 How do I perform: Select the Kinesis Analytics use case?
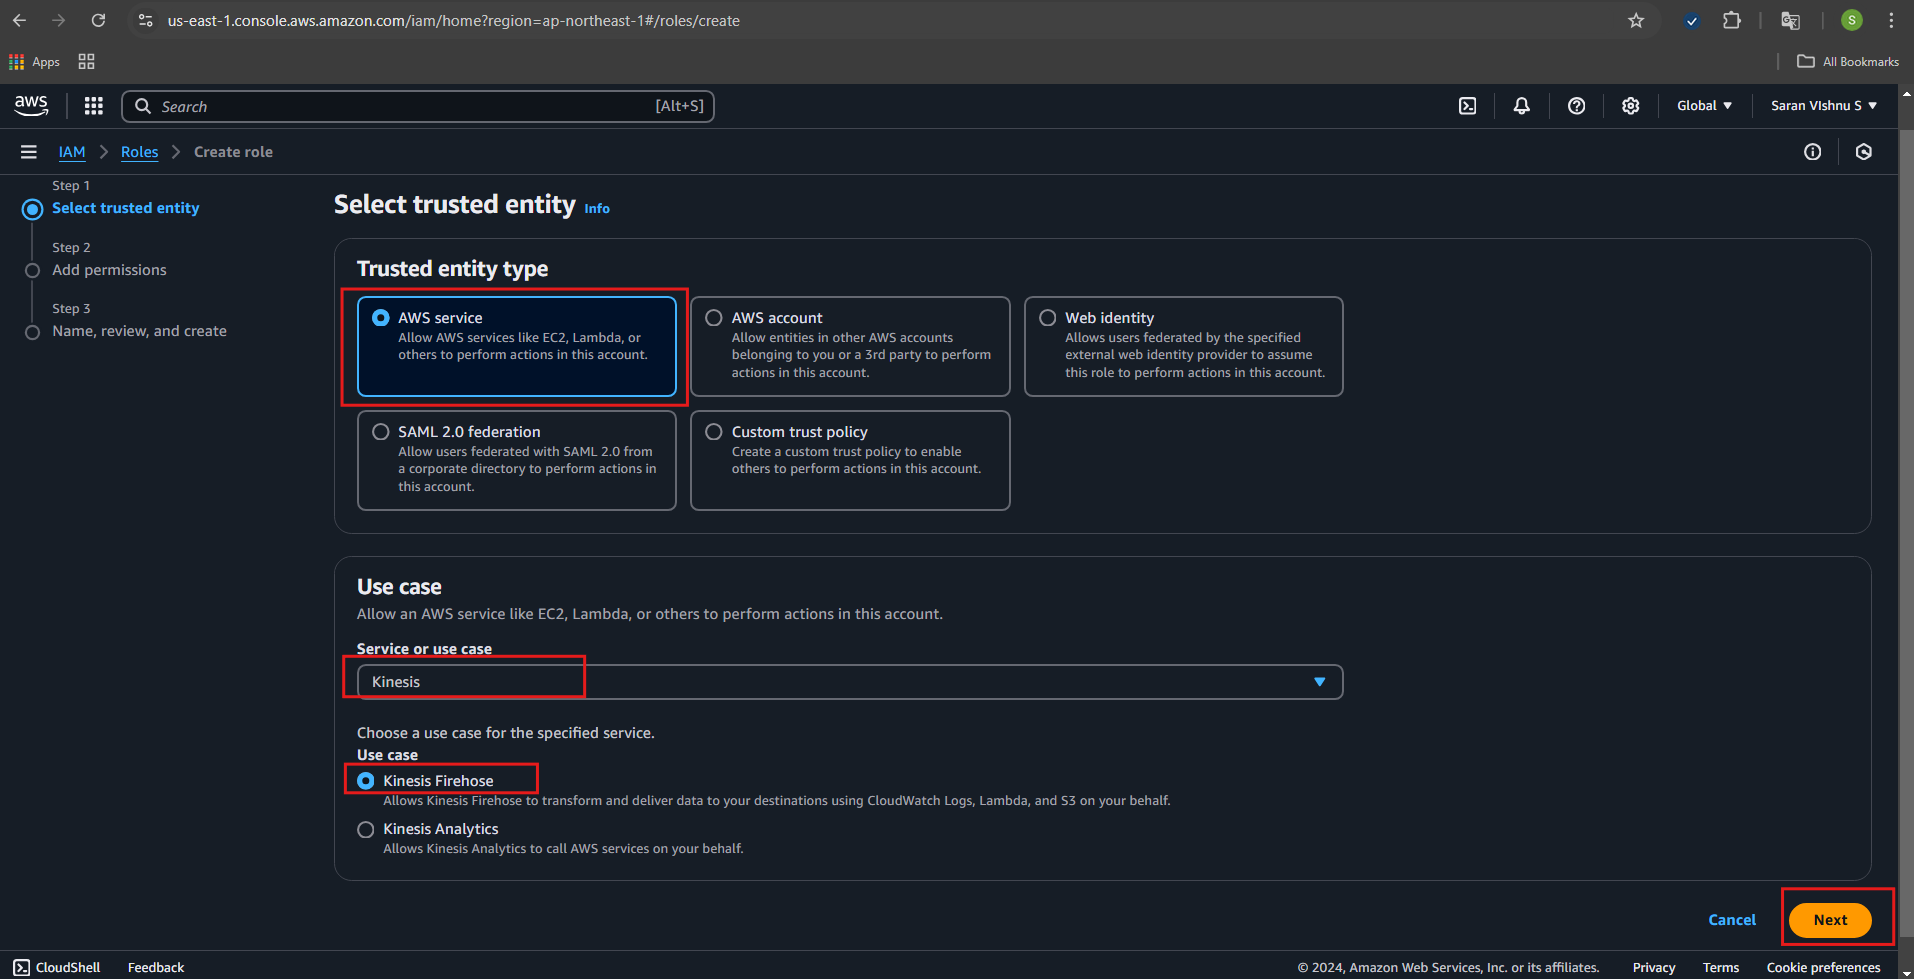tap(366, 830)
